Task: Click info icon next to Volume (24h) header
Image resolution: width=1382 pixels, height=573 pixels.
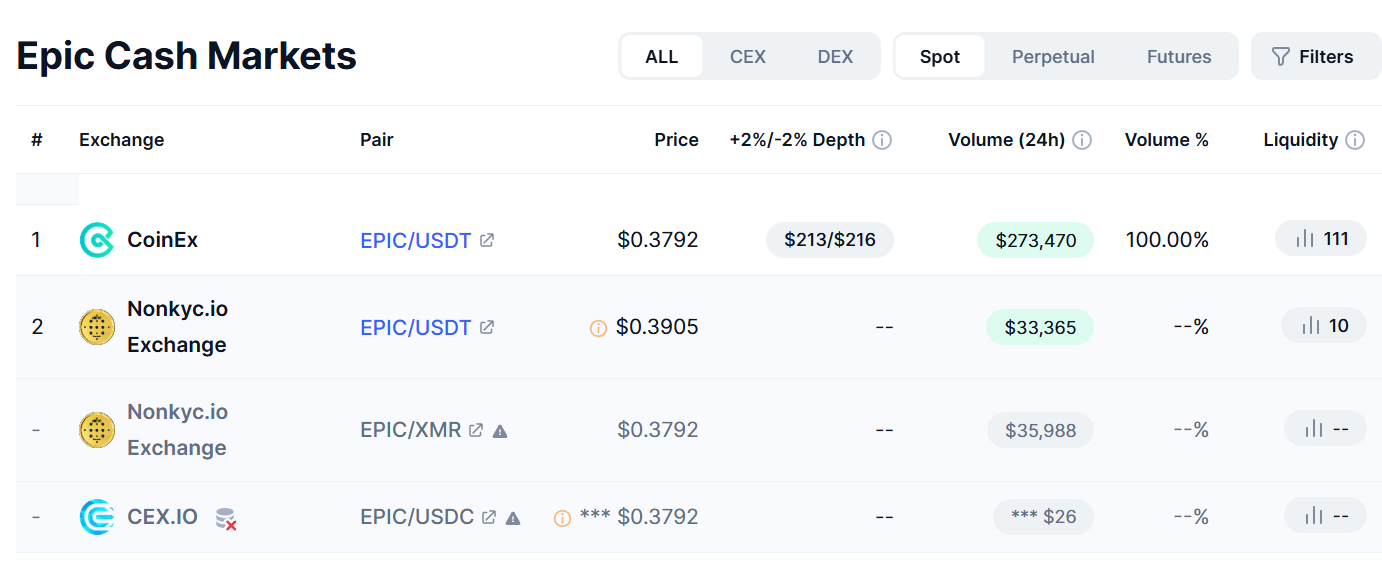Action: [x=1082, y=140]
